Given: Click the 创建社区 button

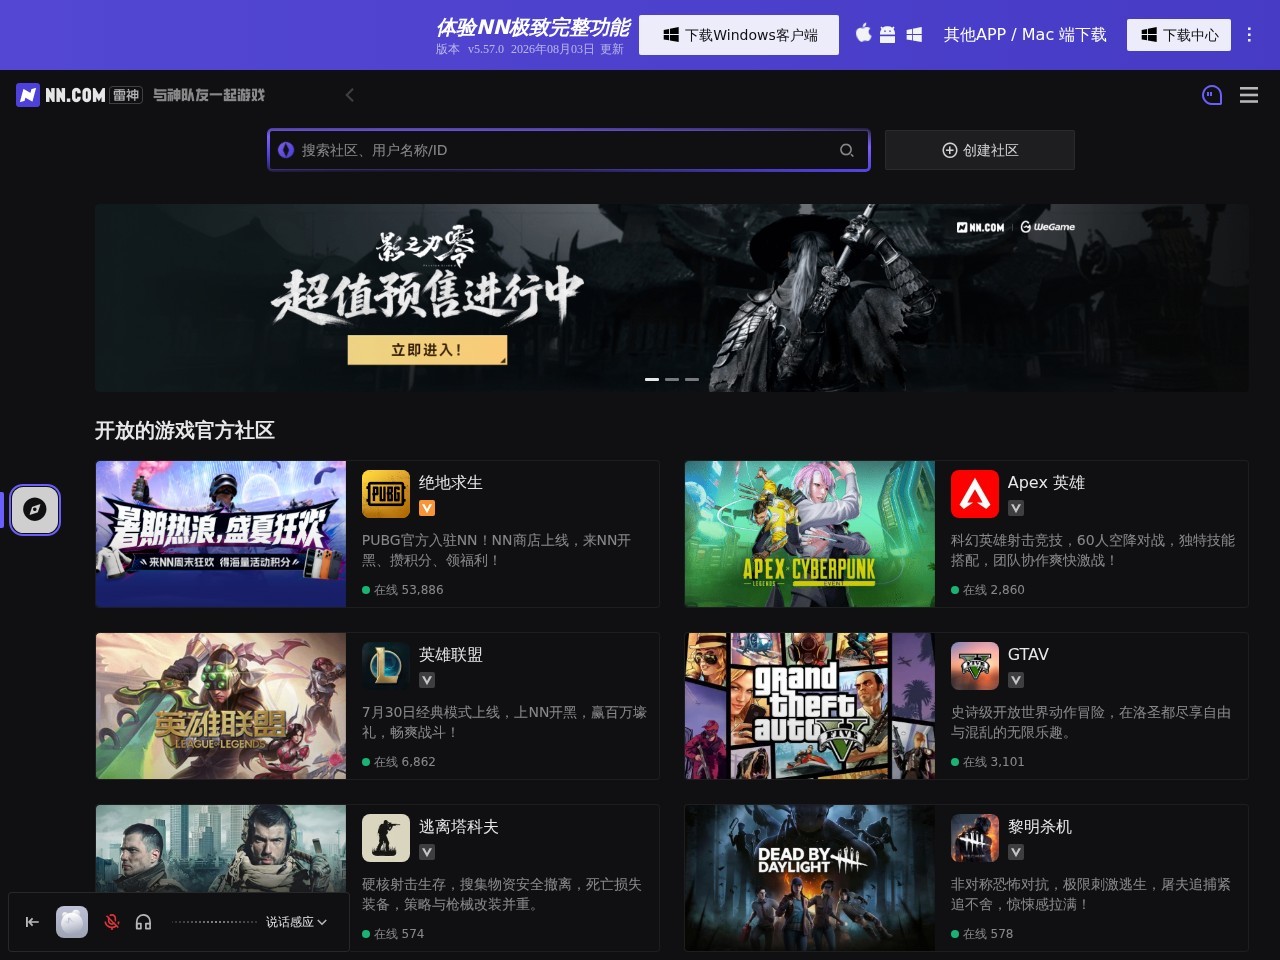Looking at the screenshot, I should 980,150.
